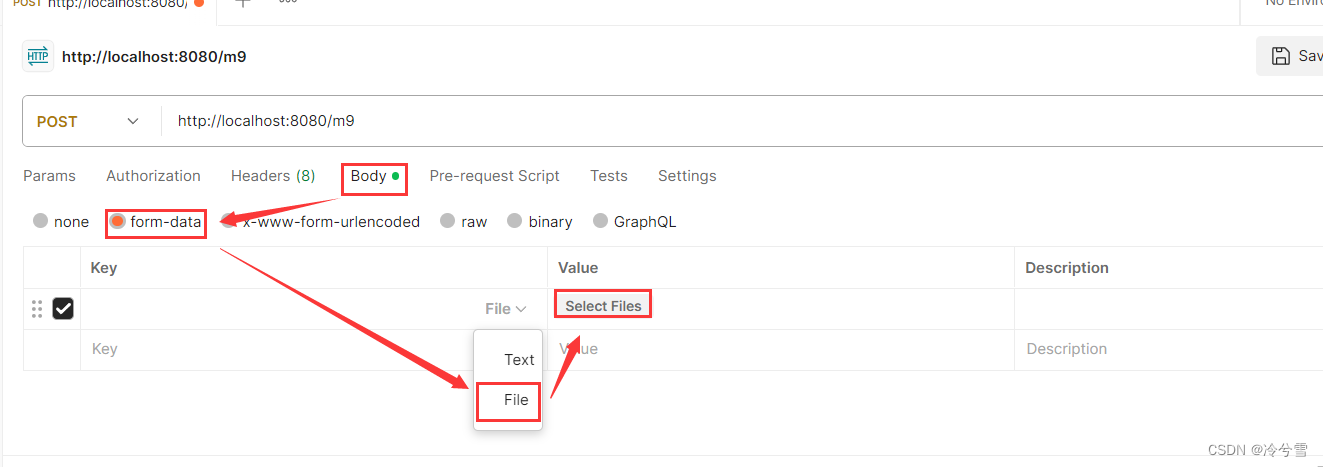This screenshot has width=1323, height=467.
Task: Expand the File type dropdown in Key
Action: (x=506, y=309)
